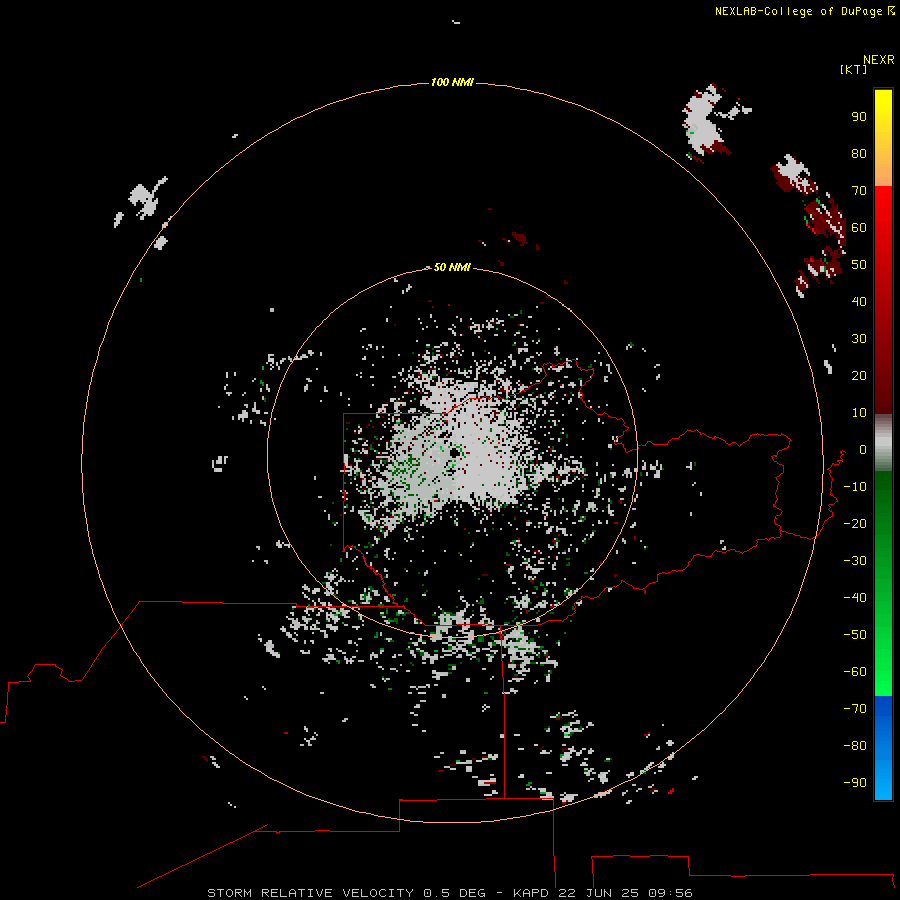Click the bright green segment near -60
This screenshot has height=900, width=900.
[883, 677]
